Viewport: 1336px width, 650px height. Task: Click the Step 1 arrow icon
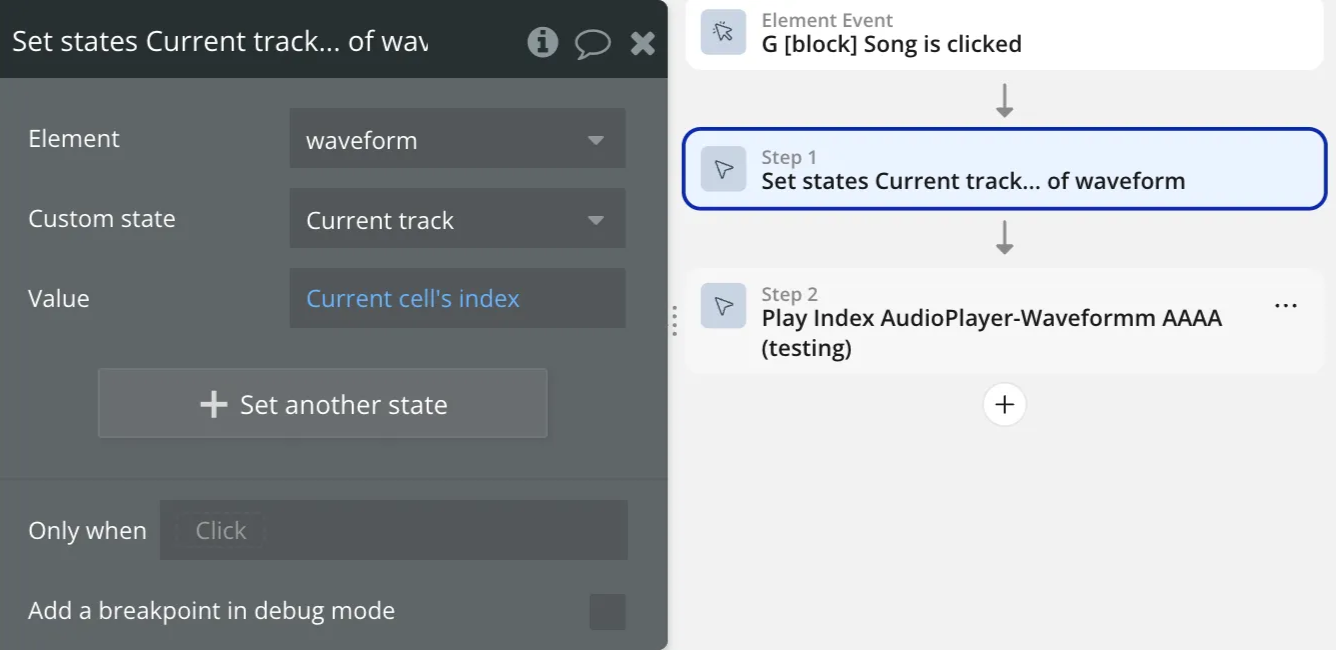(x=723, y=169)
